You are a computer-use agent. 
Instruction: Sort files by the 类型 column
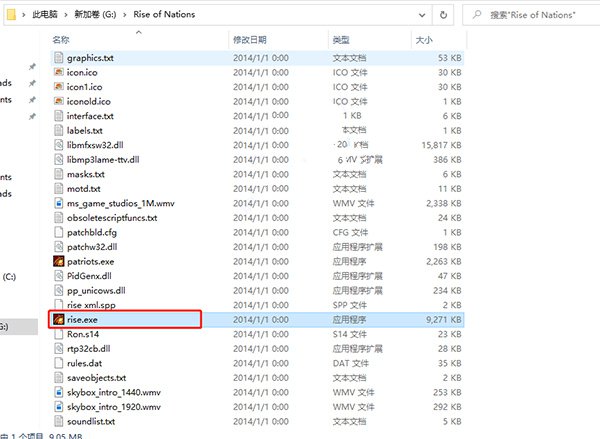click(341, 39)
